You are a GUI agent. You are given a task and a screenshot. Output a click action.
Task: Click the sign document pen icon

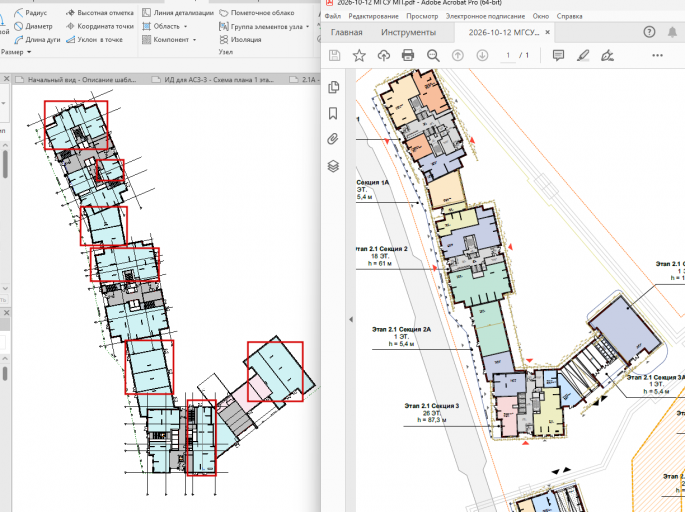click(607, 55)
